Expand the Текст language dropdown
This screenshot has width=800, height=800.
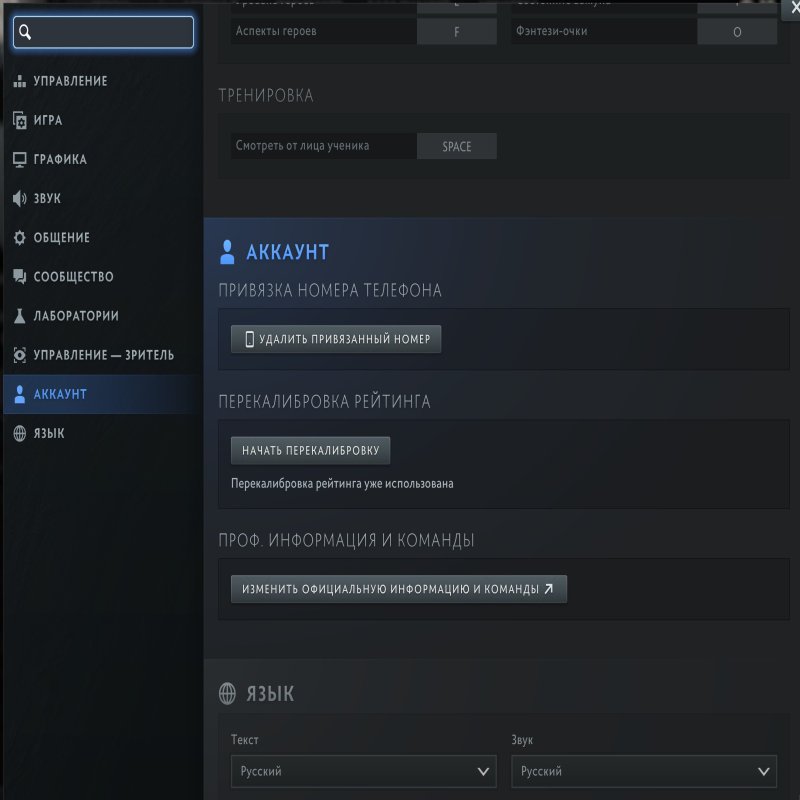click(363, 771)
